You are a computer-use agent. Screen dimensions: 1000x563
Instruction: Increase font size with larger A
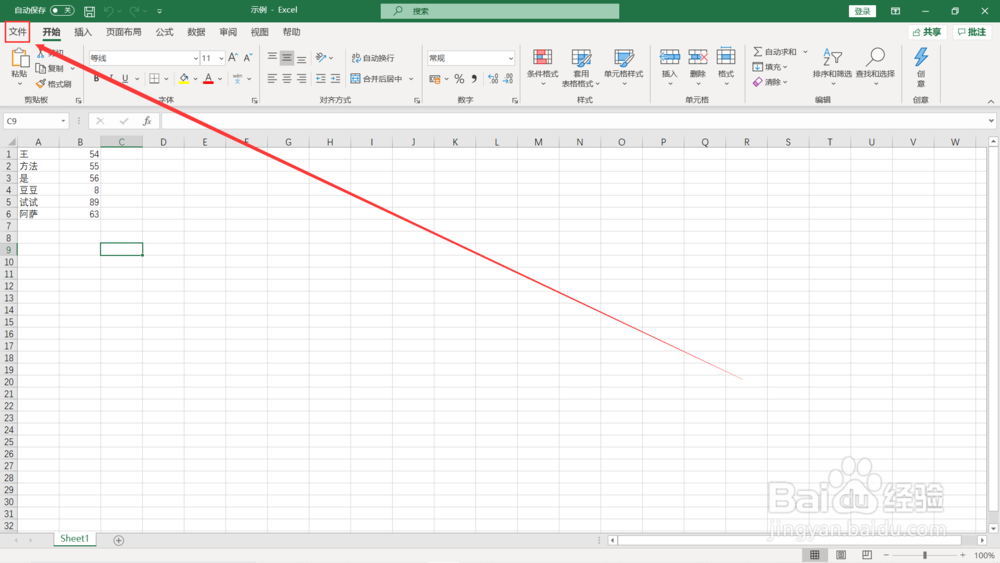[233, 57]
